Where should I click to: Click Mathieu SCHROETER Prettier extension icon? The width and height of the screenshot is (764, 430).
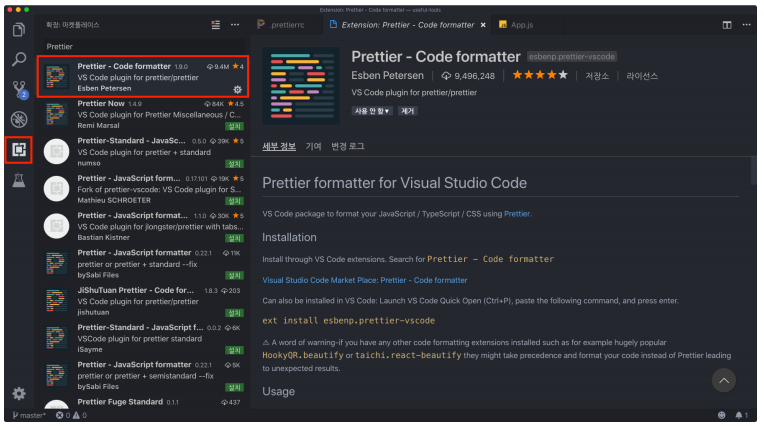(x=57, y=189)
